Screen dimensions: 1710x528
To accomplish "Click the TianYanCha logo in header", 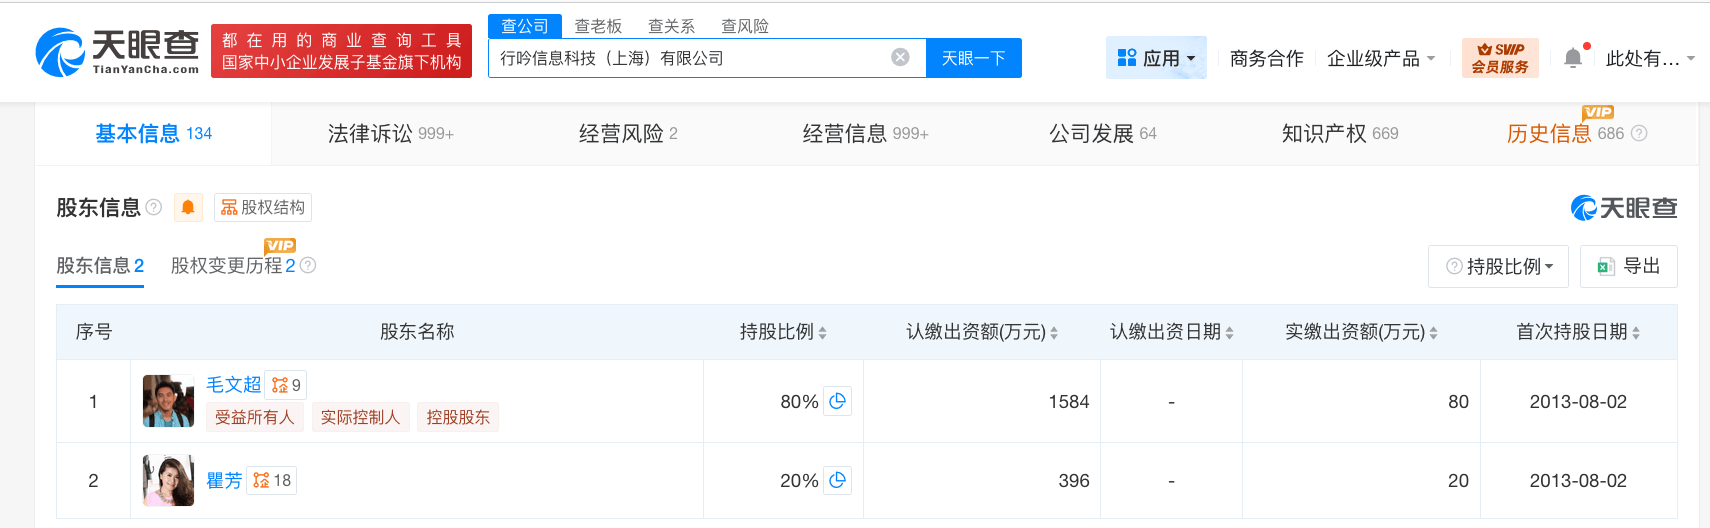I will [117, 52].
